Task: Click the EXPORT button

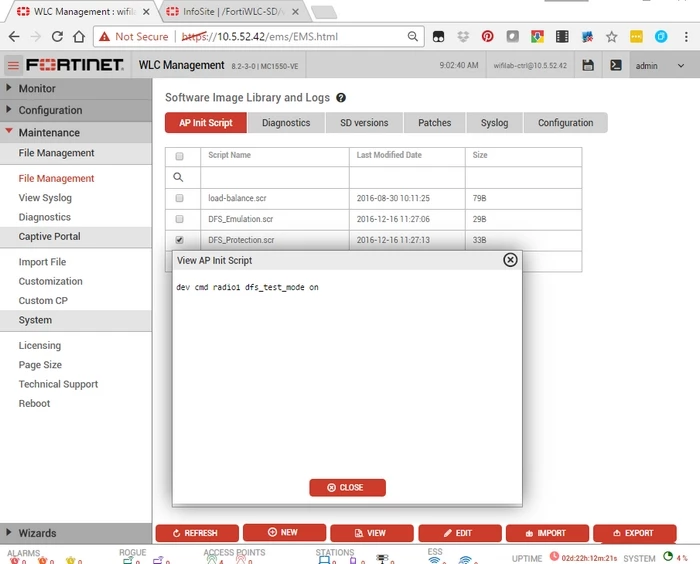Action: click(x=635, y=533)
